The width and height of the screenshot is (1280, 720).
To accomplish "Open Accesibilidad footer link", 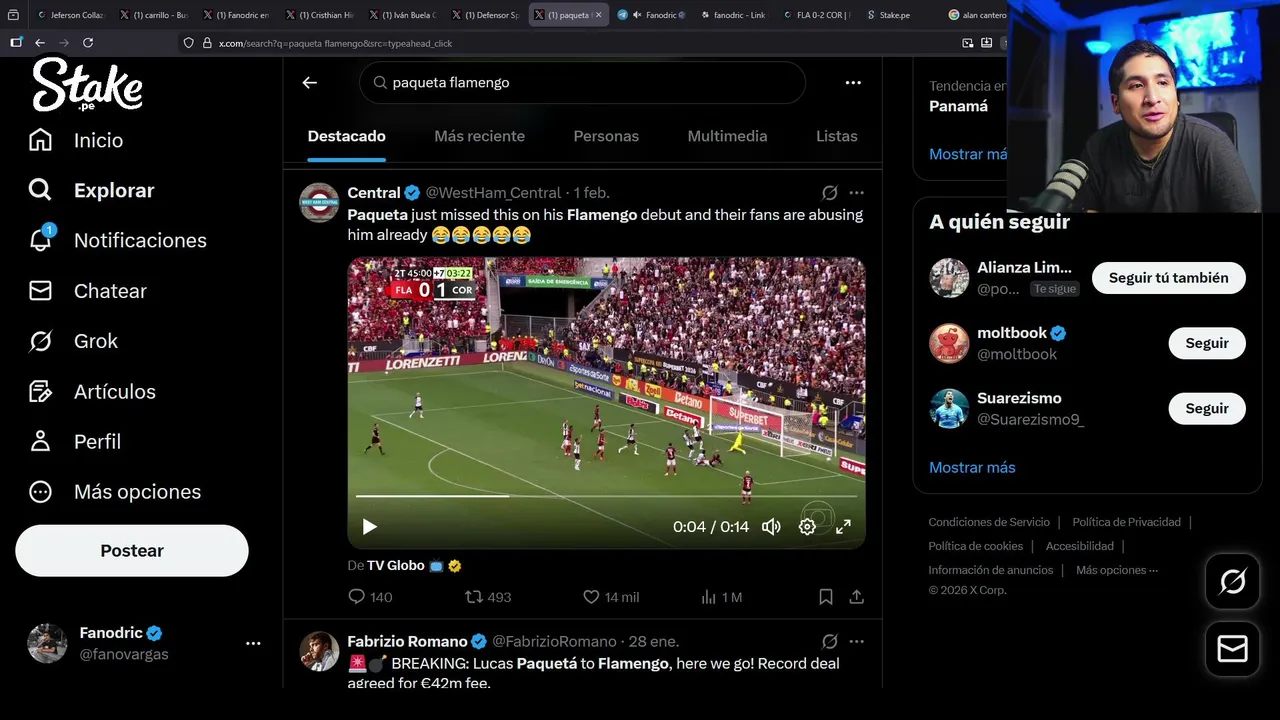I will point(1079,546).
